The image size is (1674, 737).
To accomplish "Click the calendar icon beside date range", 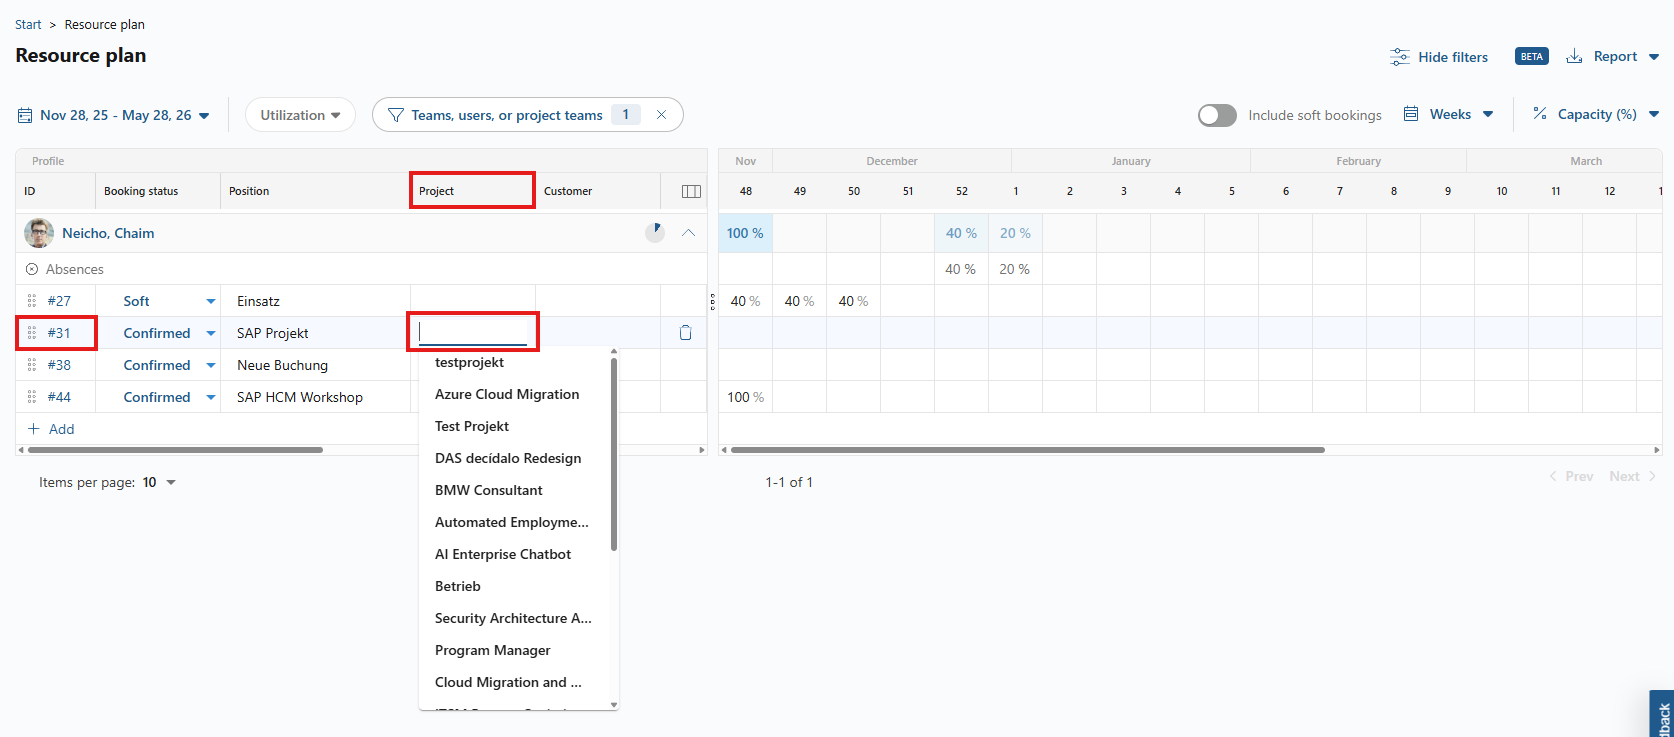I will (25, 115).
